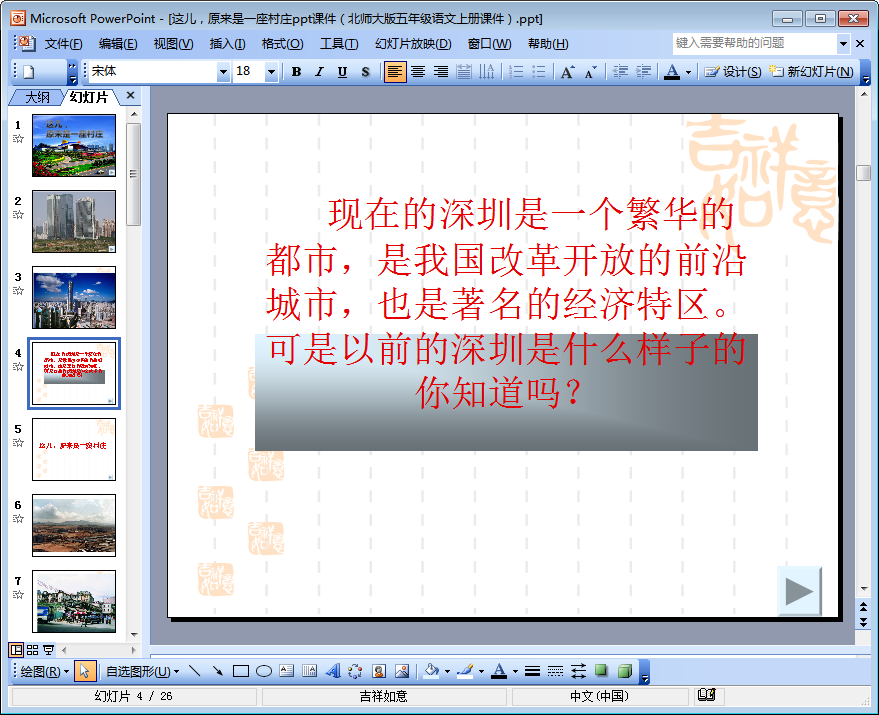Click the Increase Indent icon
This screenshot has height=715, width=879.
643,72
